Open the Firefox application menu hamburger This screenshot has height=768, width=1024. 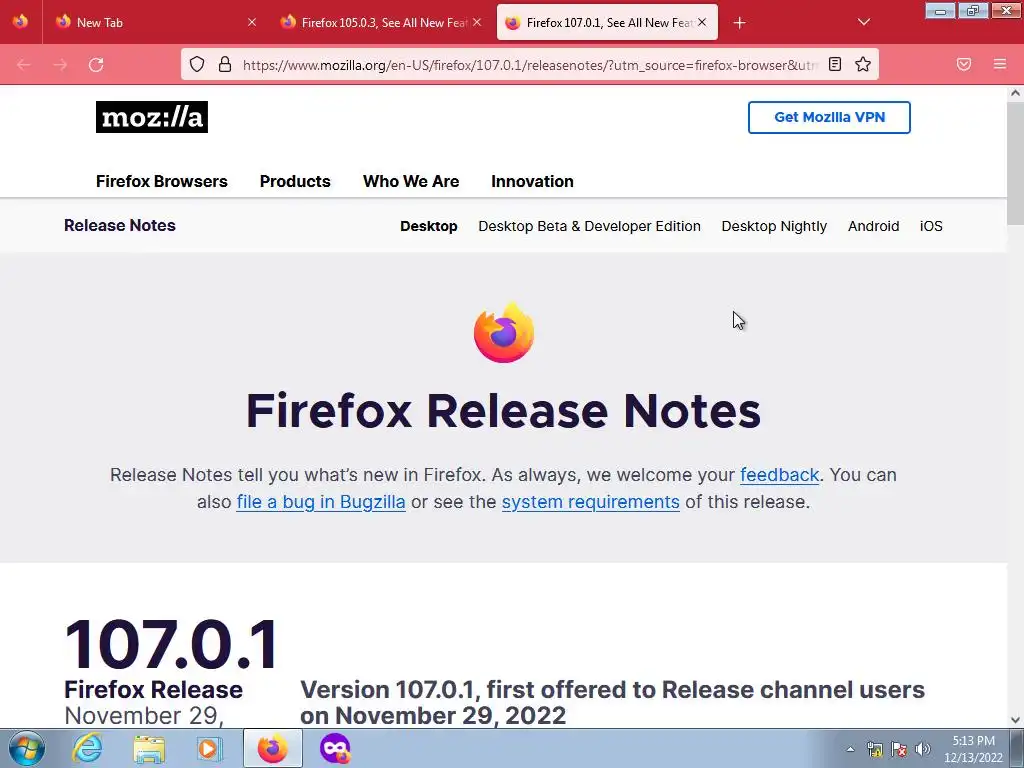1000,64
